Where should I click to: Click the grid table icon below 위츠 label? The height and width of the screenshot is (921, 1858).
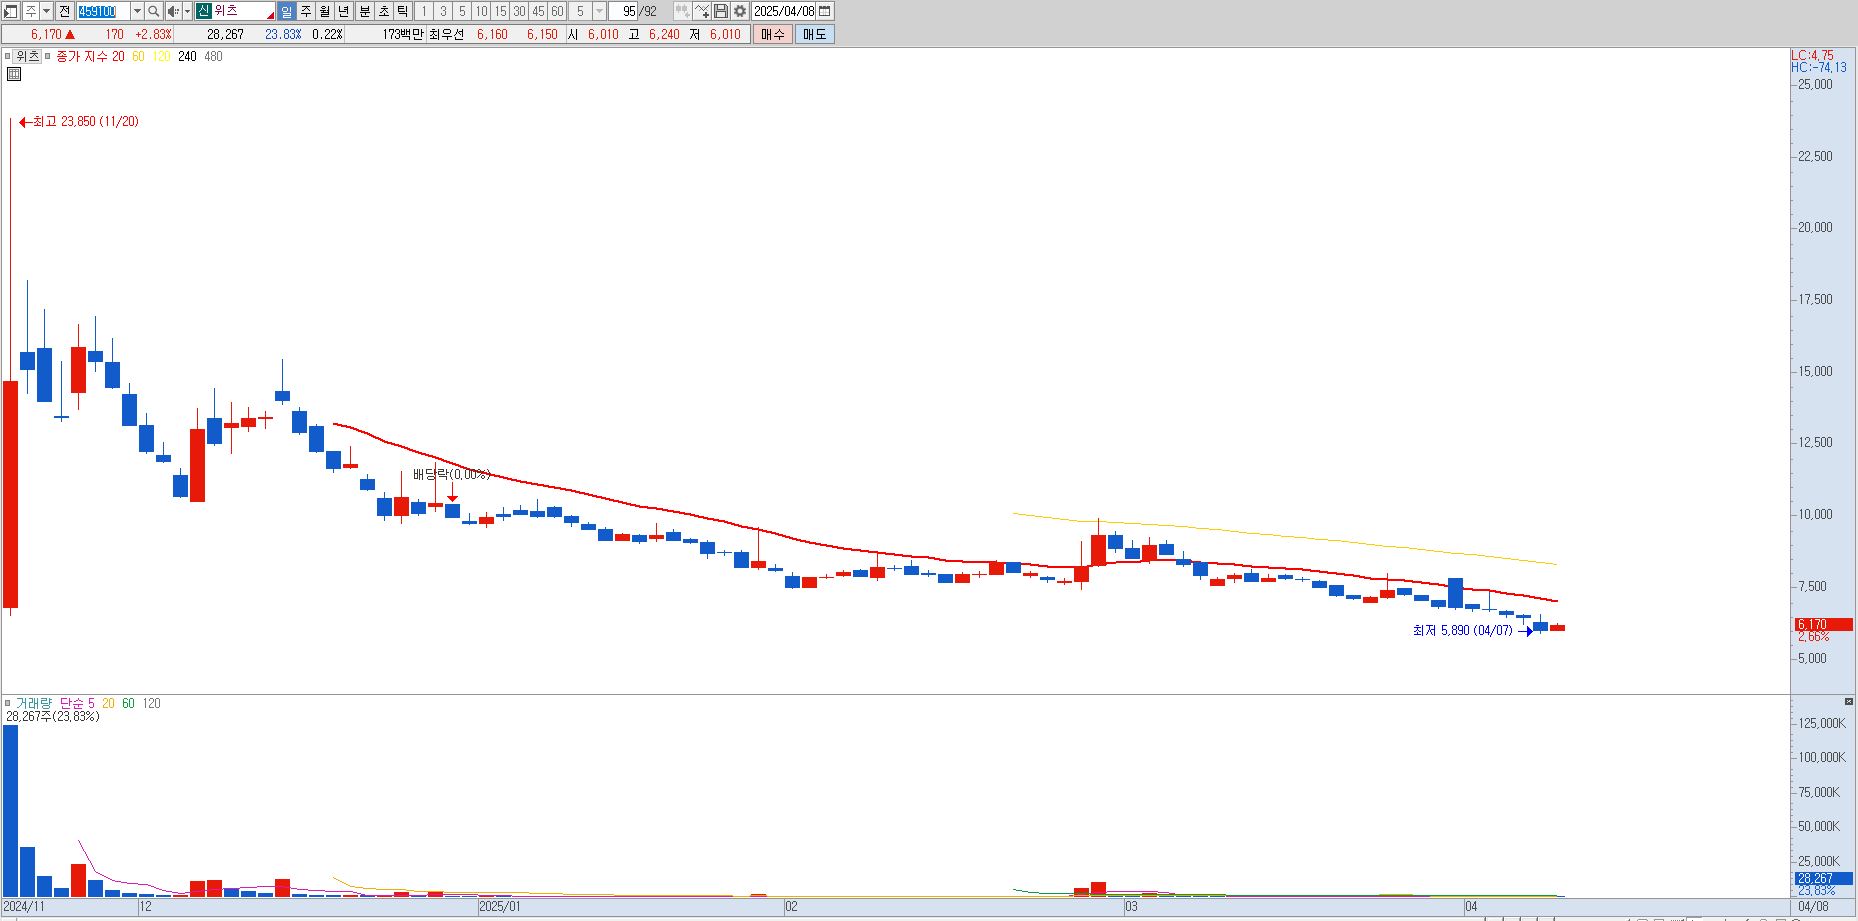(14, 74)
